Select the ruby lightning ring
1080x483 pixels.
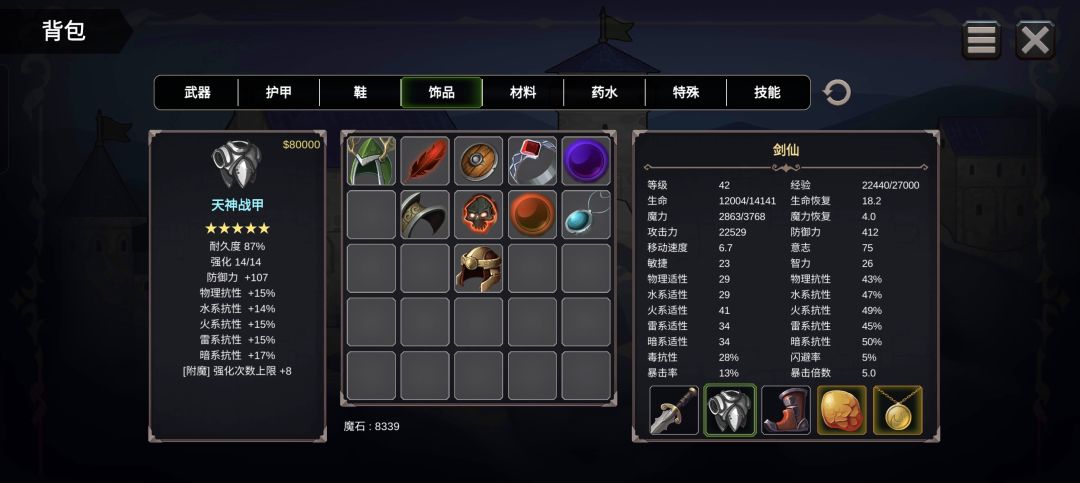[532, 161]
